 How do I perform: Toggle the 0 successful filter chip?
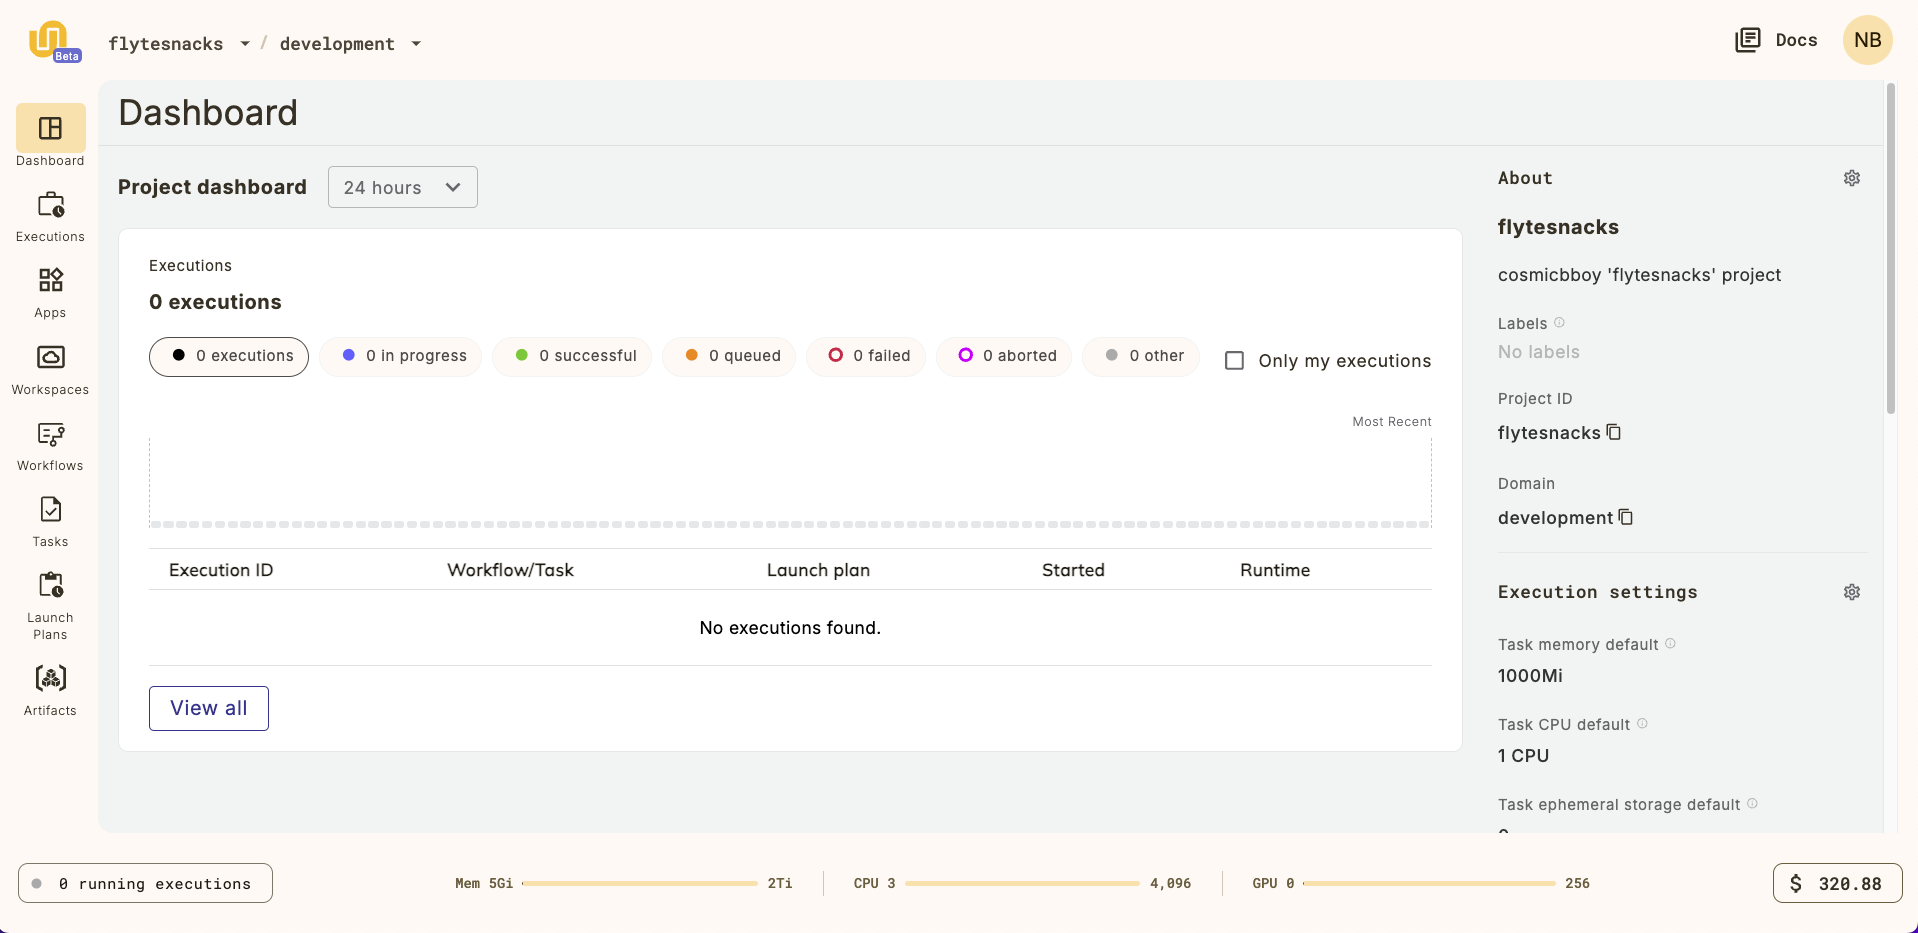click(573, 356)
